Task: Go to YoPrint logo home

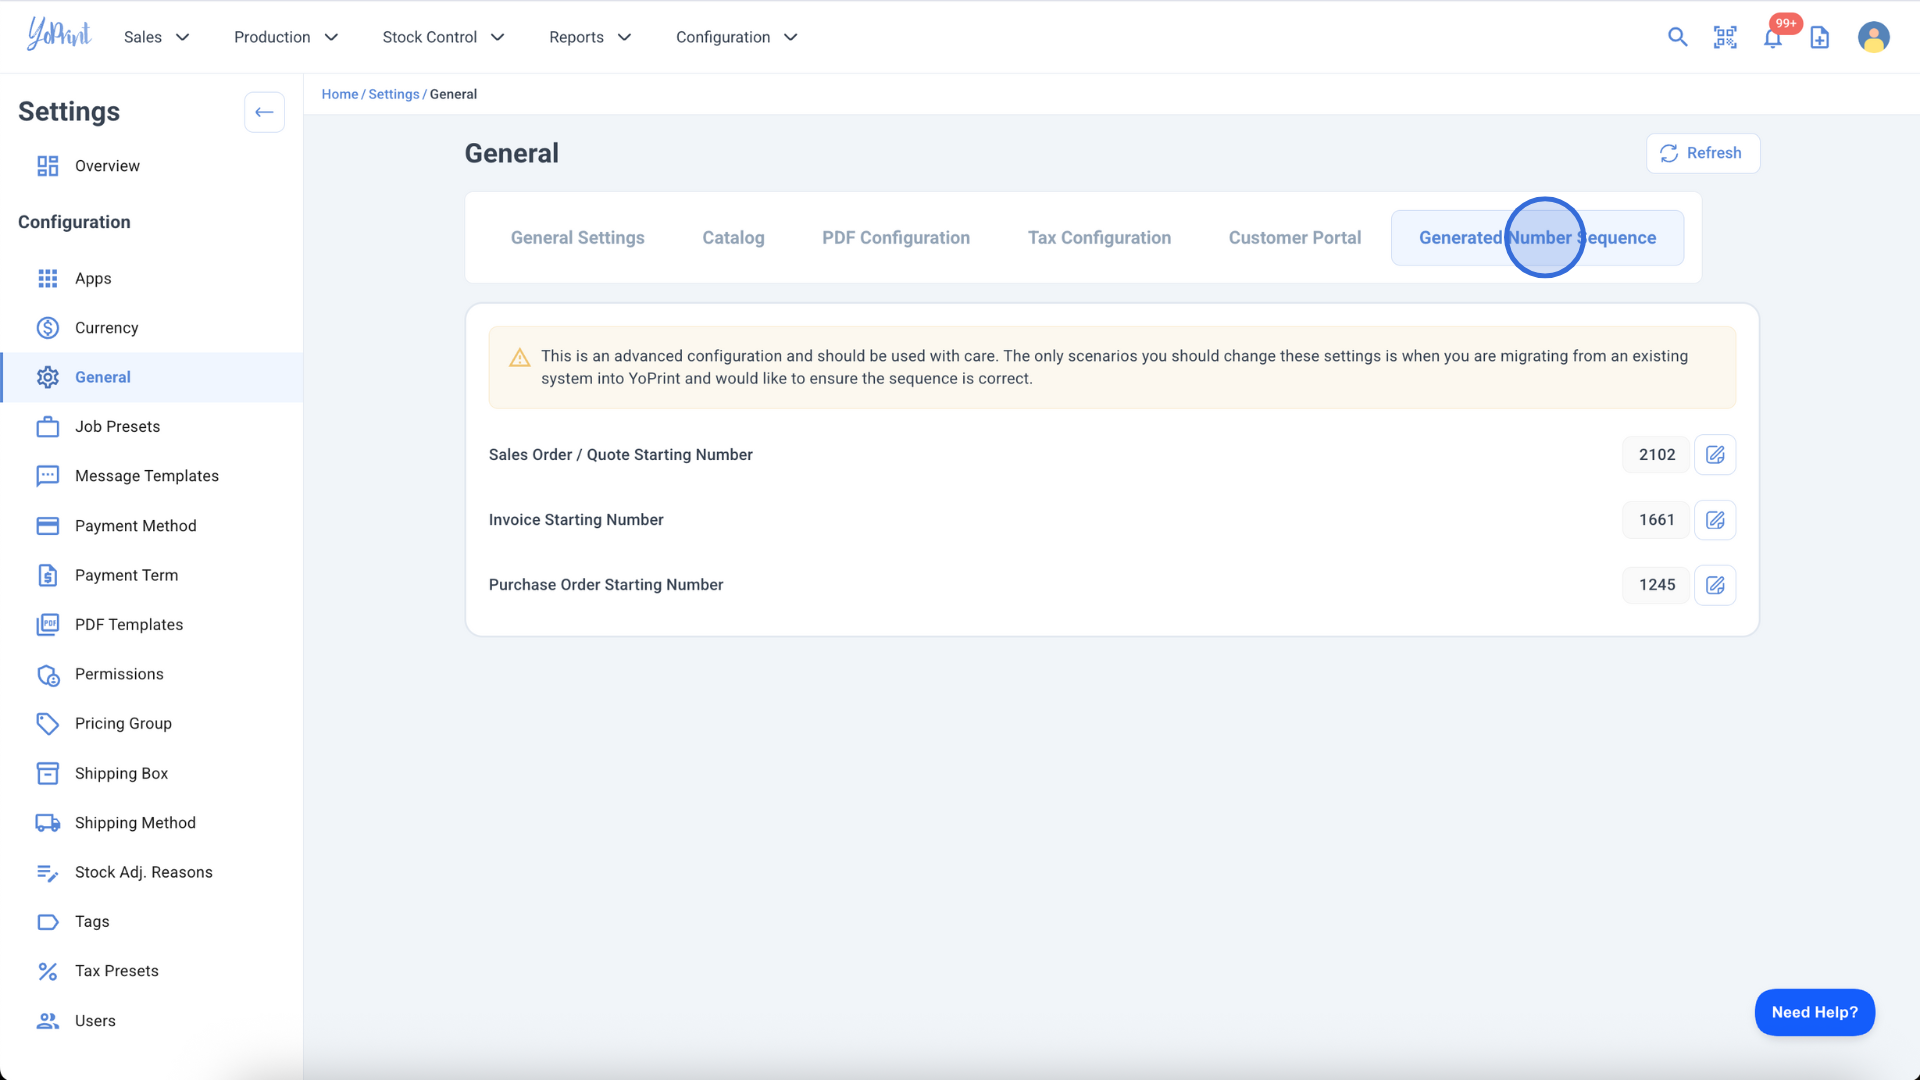Action: 59,34
